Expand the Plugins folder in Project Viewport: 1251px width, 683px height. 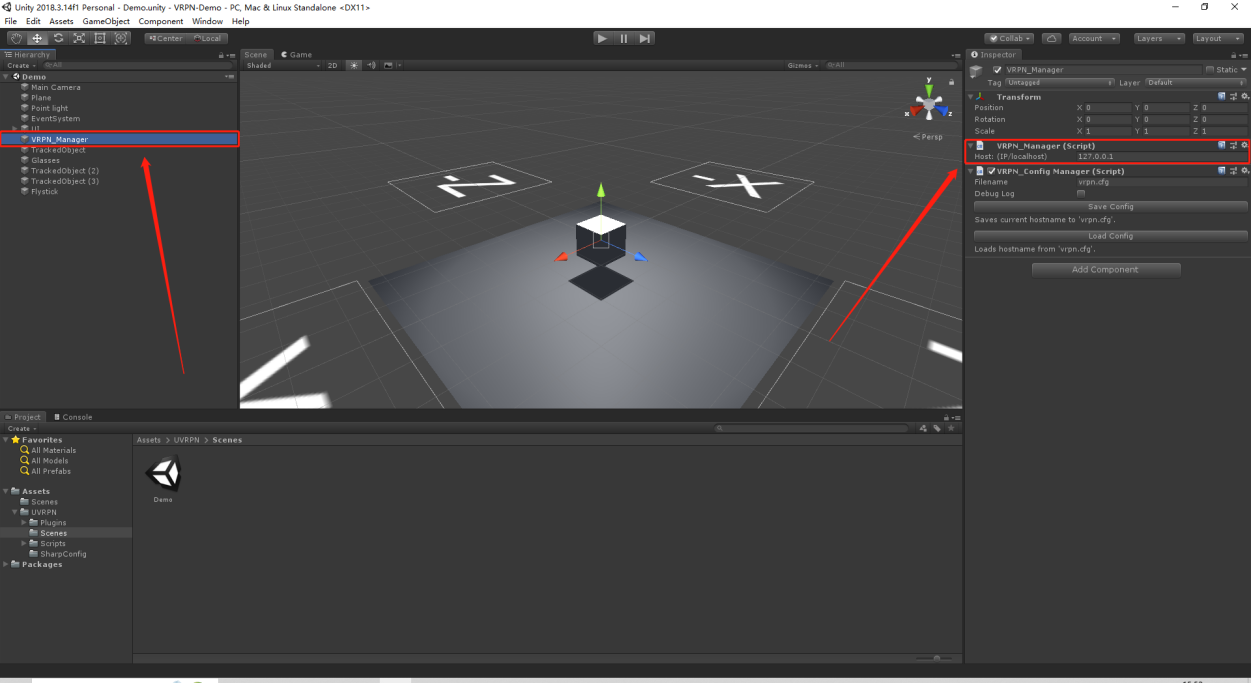coord(24,523)
